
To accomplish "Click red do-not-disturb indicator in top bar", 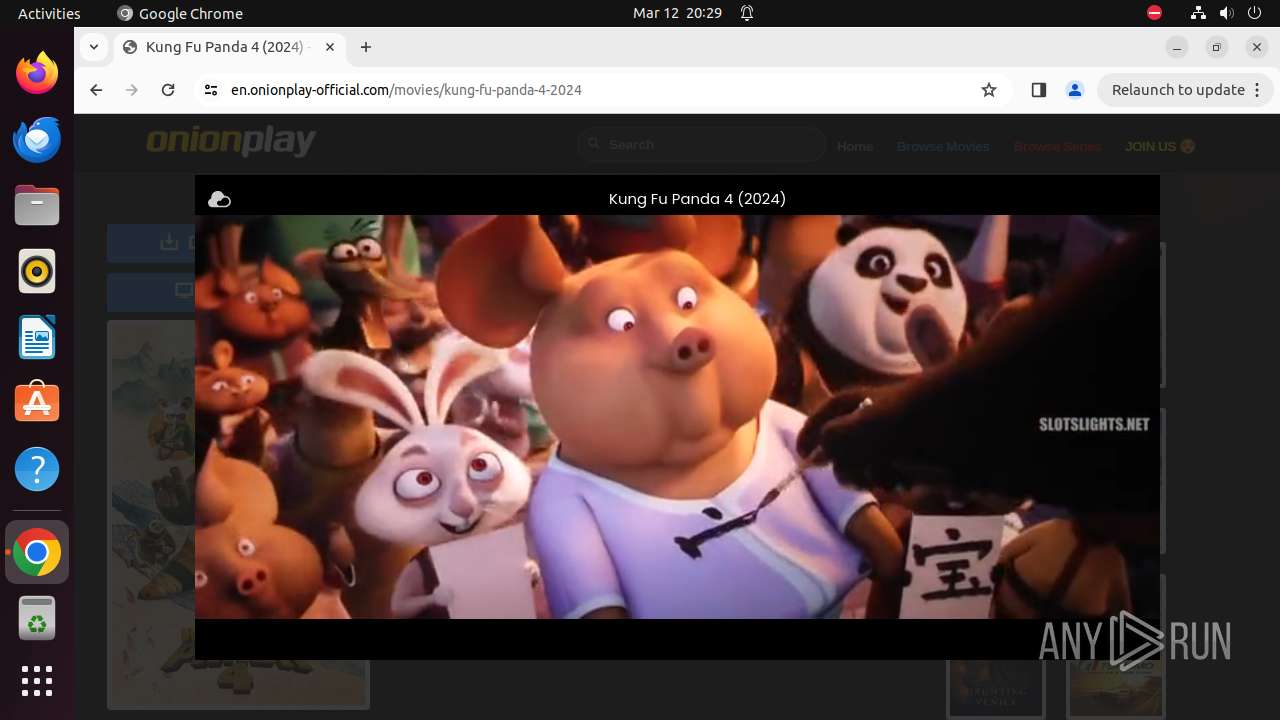I will pyautogui.click(x=1154, y=13).
